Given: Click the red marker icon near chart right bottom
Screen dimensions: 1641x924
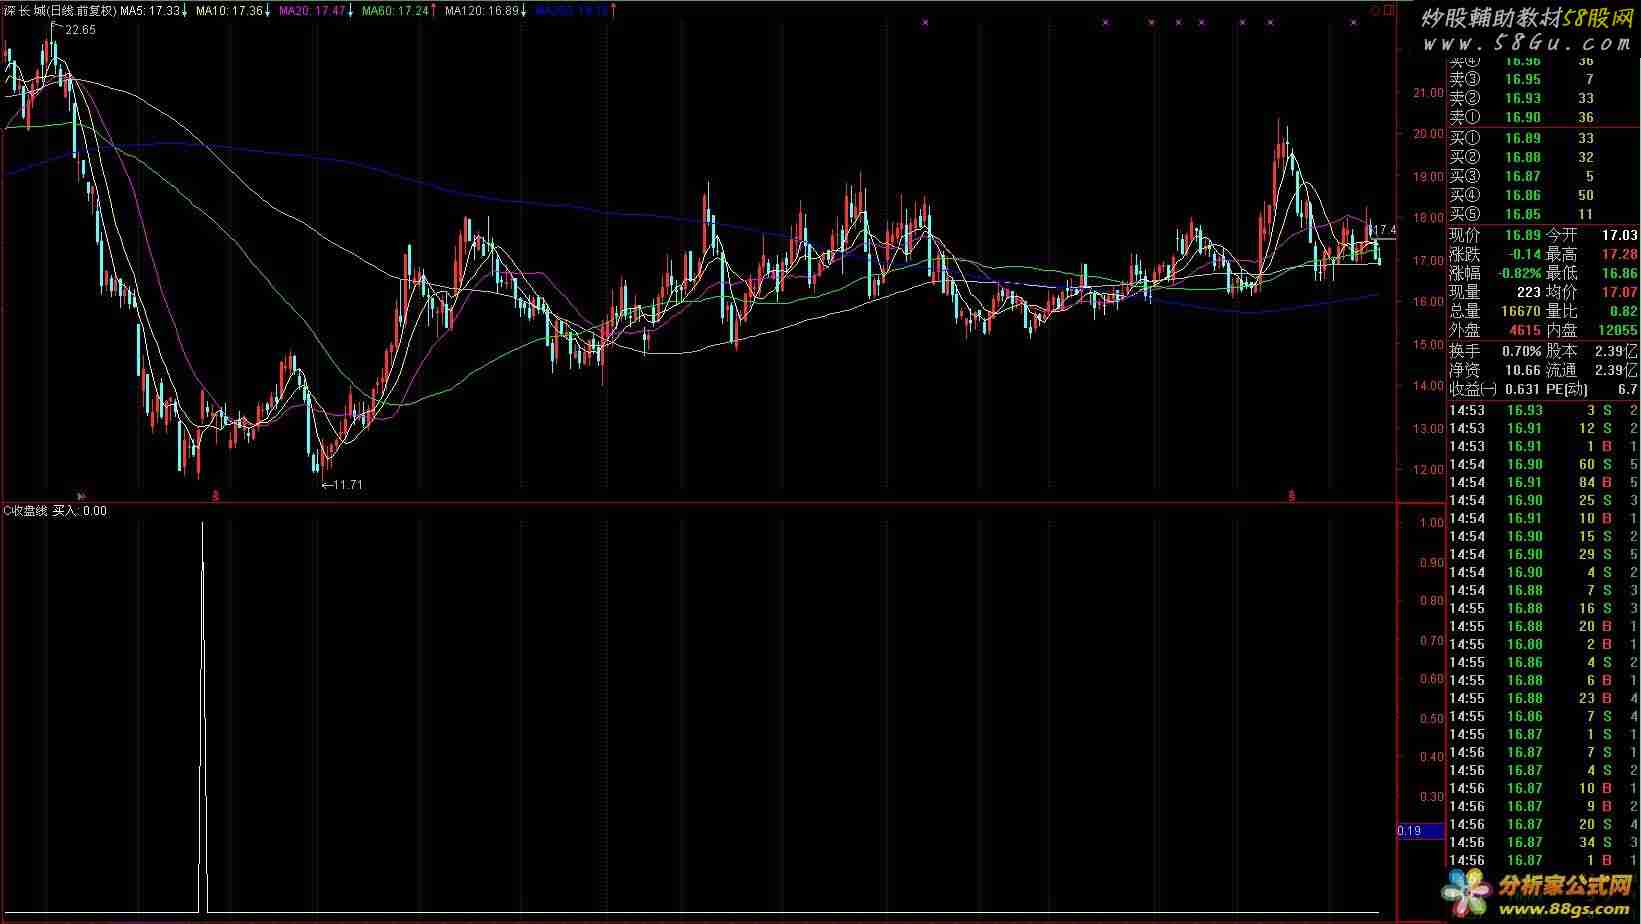Looking at the screenshot, I should pos(1292,495).
